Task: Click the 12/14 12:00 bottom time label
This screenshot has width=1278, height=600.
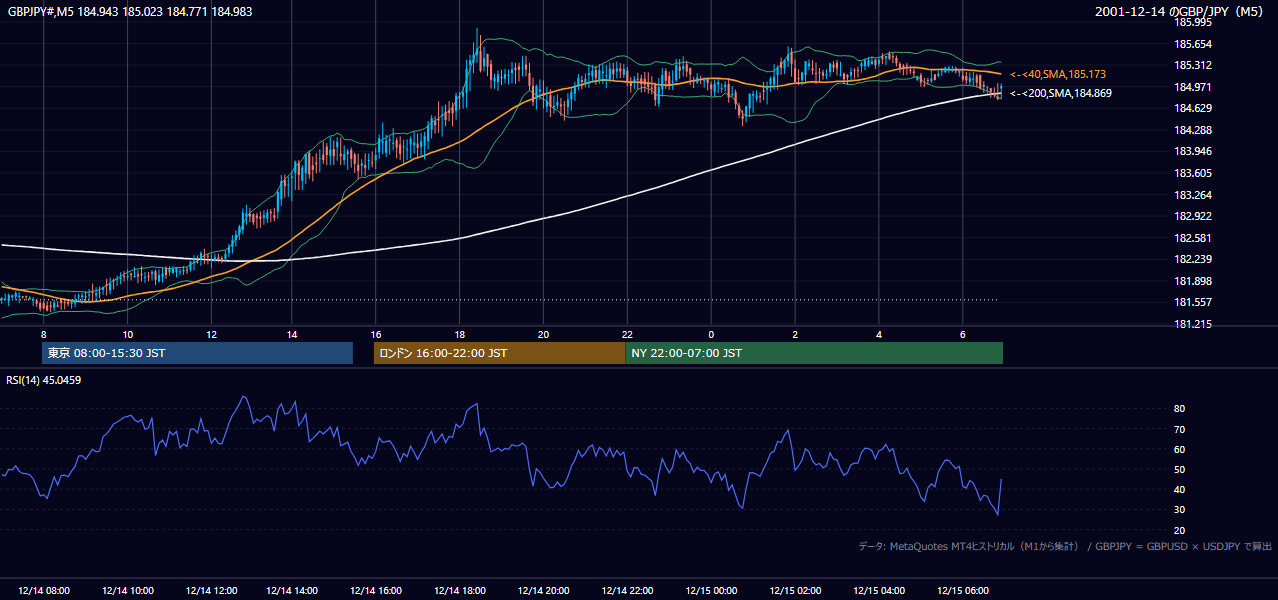Action: (x=210, y=591)
